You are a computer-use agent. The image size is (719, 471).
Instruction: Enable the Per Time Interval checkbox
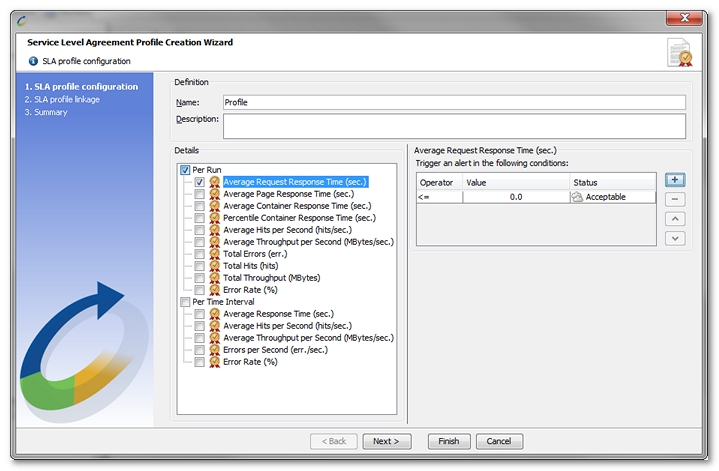pyautogui.click(x=185, y=302)
